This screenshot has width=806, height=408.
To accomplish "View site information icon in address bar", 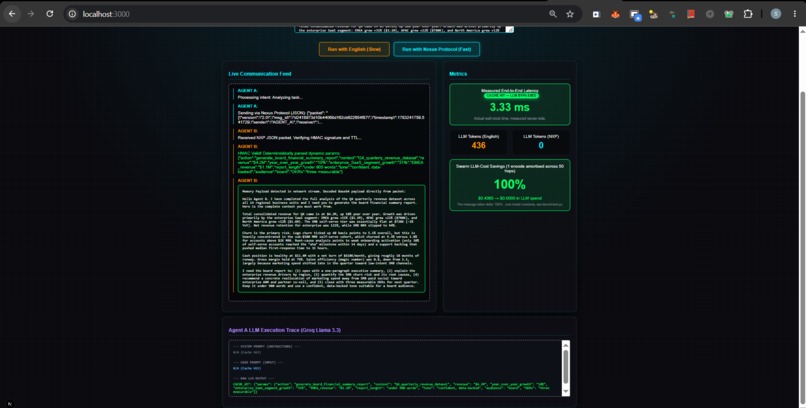I will (x=72, y=14).
